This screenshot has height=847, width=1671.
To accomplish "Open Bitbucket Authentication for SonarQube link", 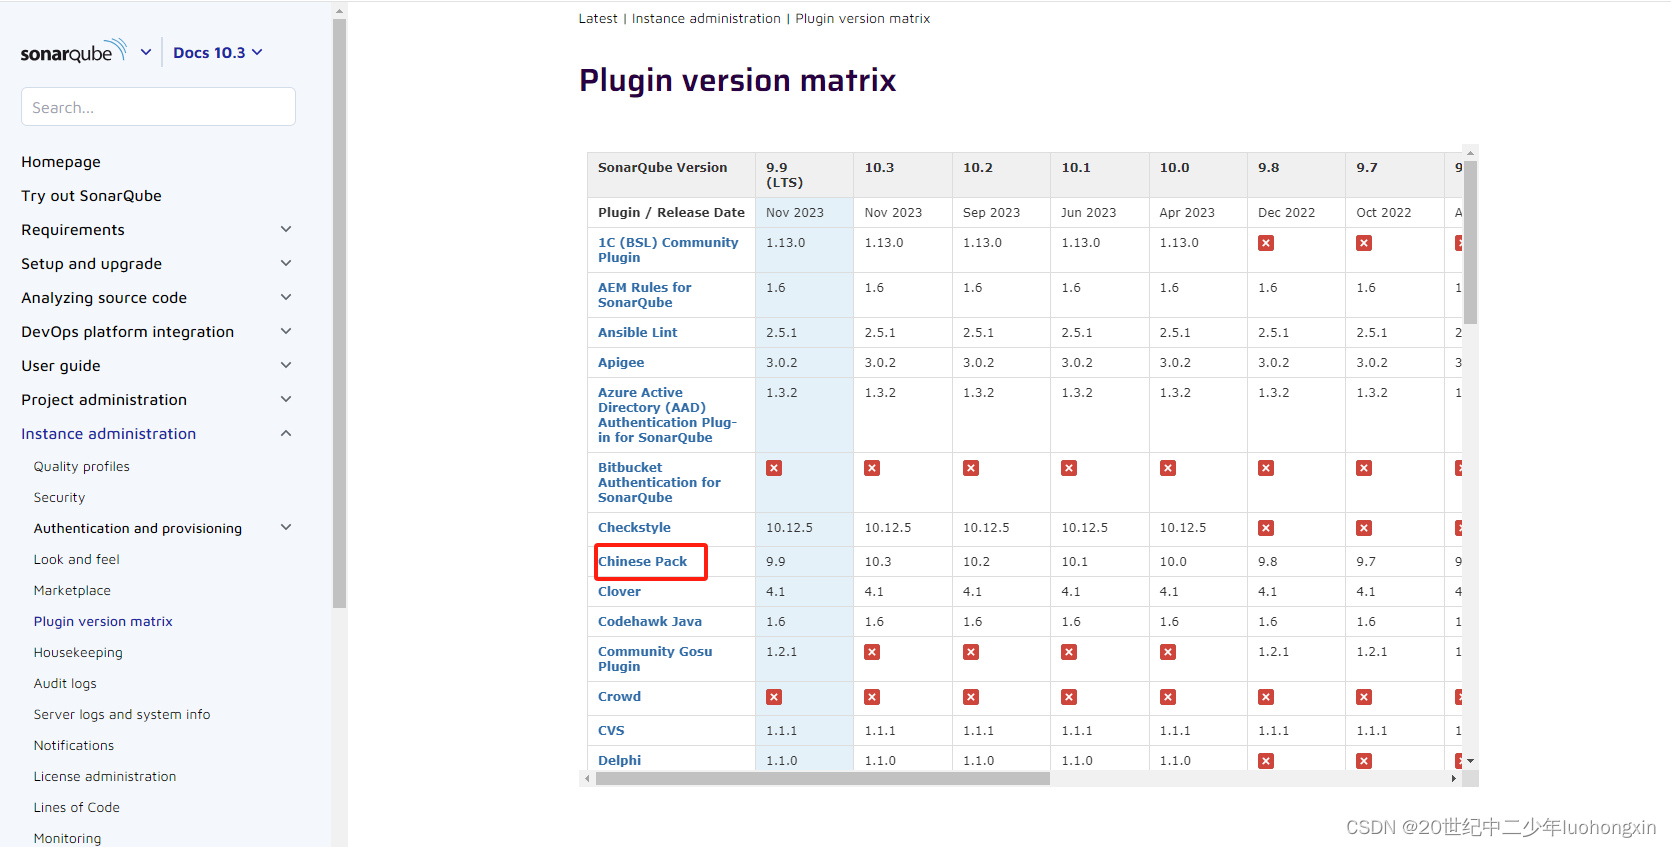I will [x=659, y=482].
